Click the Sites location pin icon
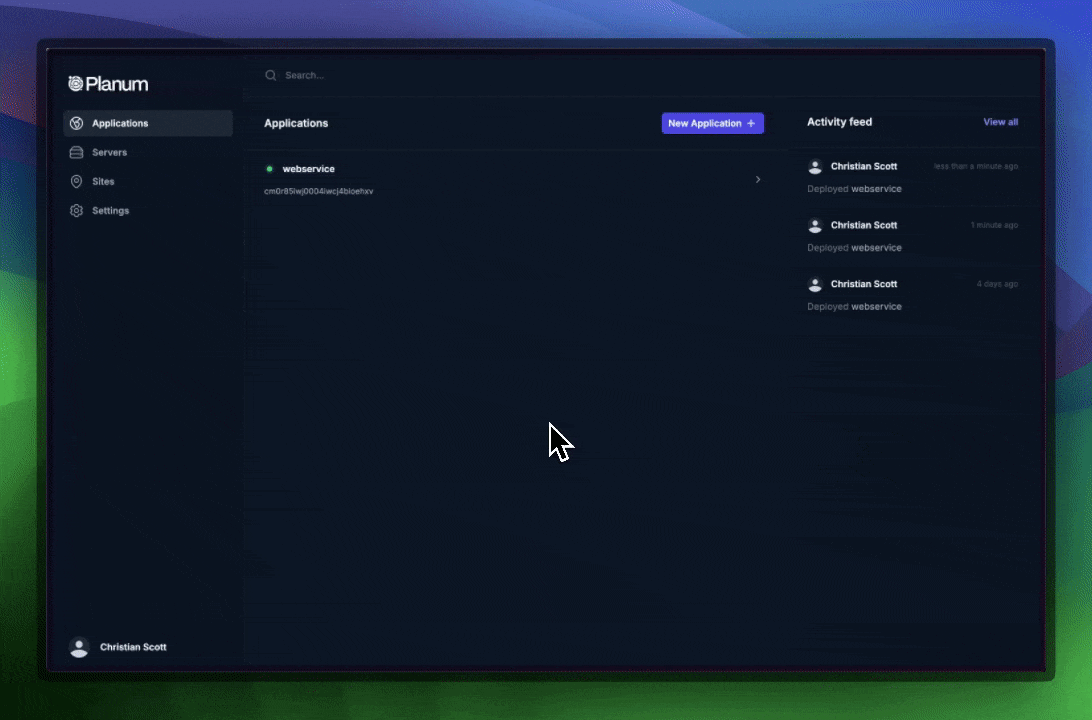This screenshot has width=1092, height=720. 77,181
